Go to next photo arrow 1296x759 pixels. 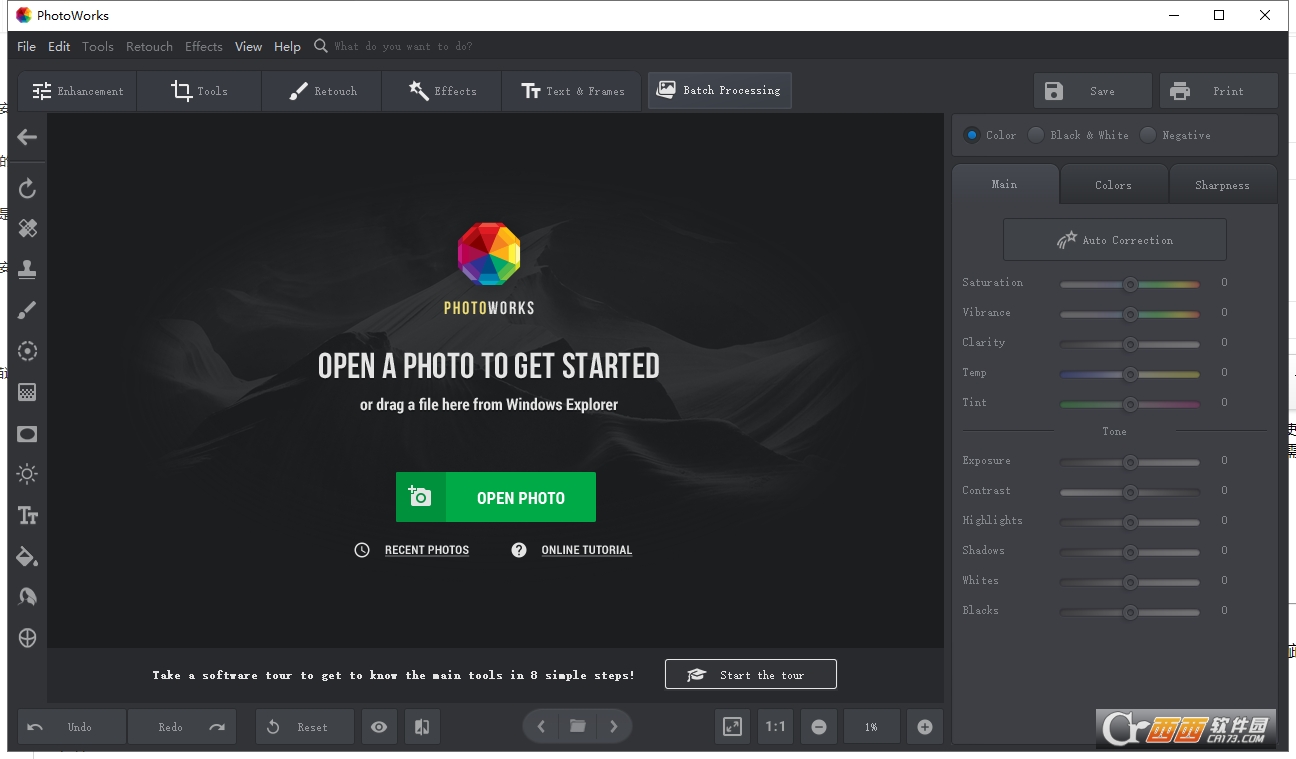614,727
